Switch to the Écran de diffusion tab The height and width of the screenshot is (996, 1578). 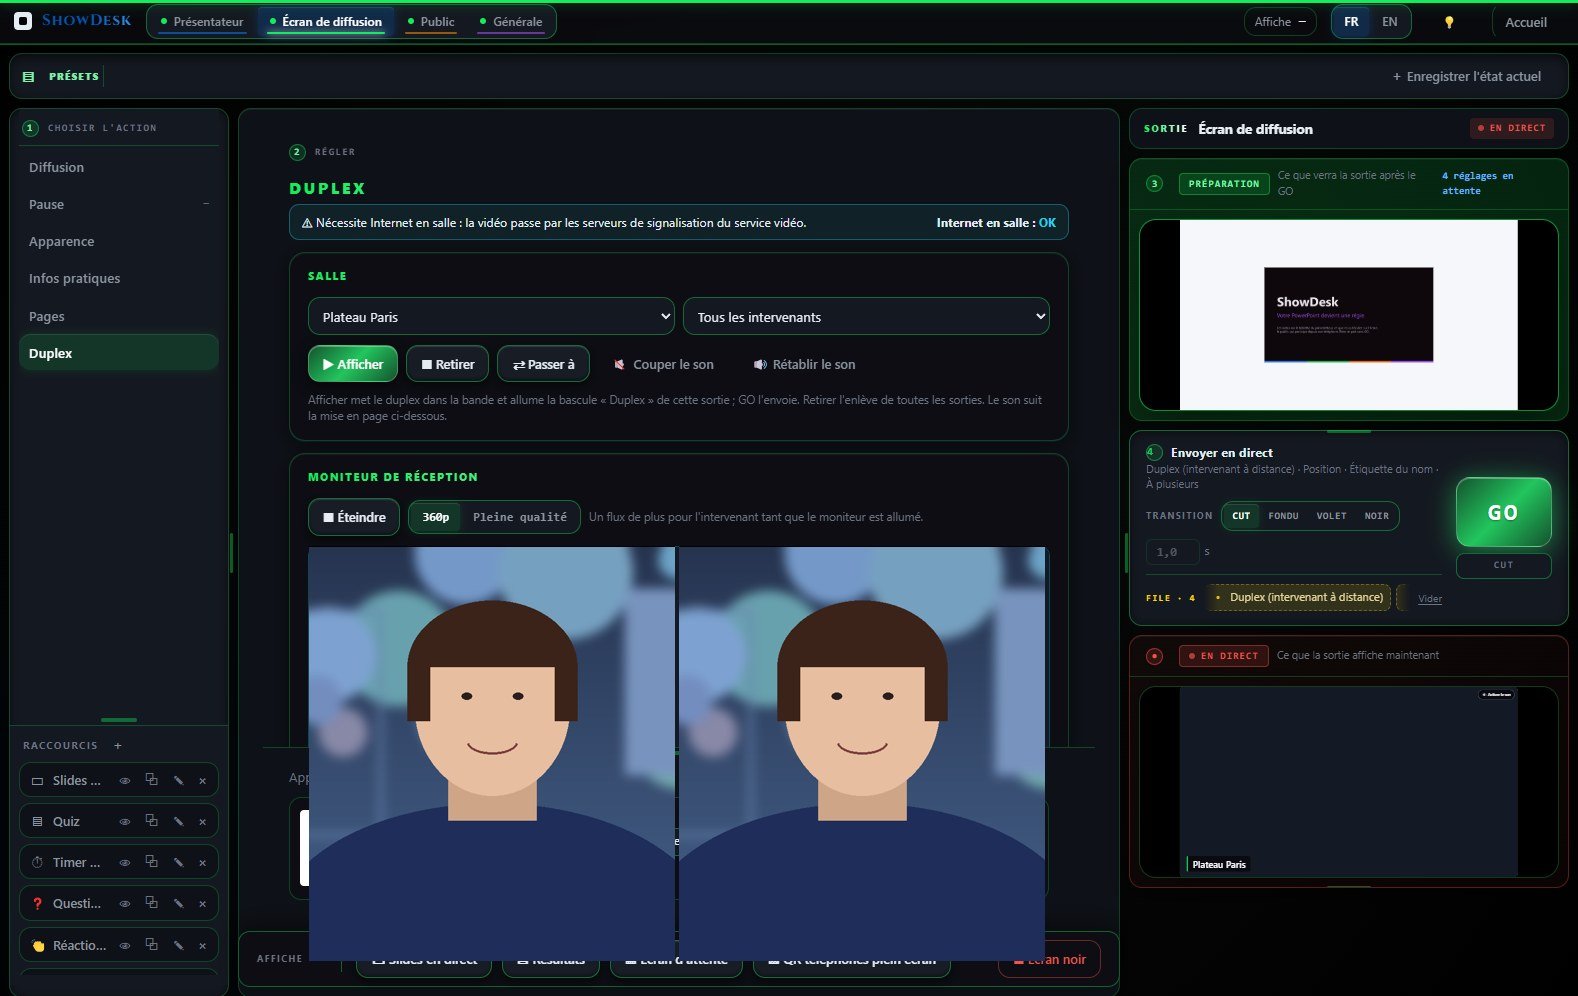coord(326,22)
